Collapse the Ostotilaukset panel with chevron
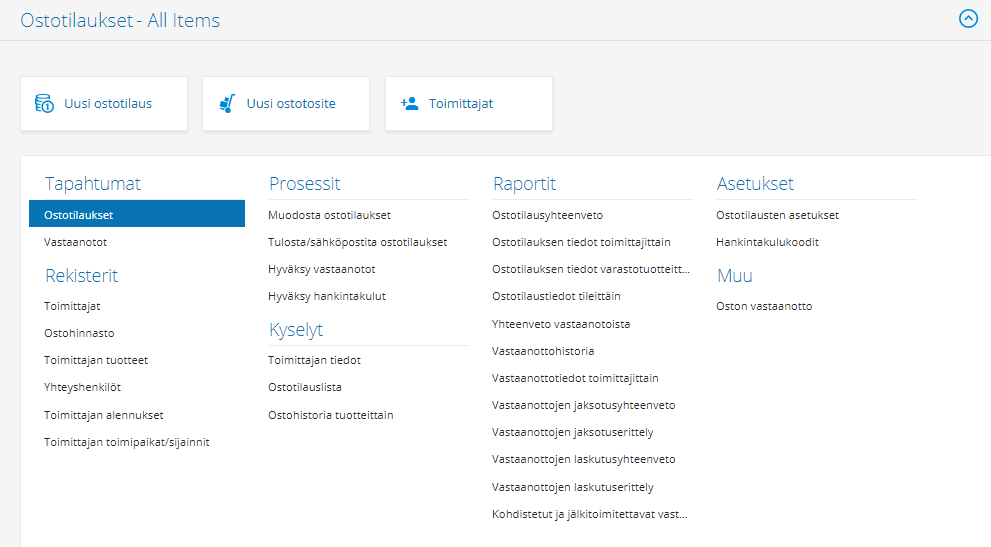 pyautogui.click(x=967, y=19)
